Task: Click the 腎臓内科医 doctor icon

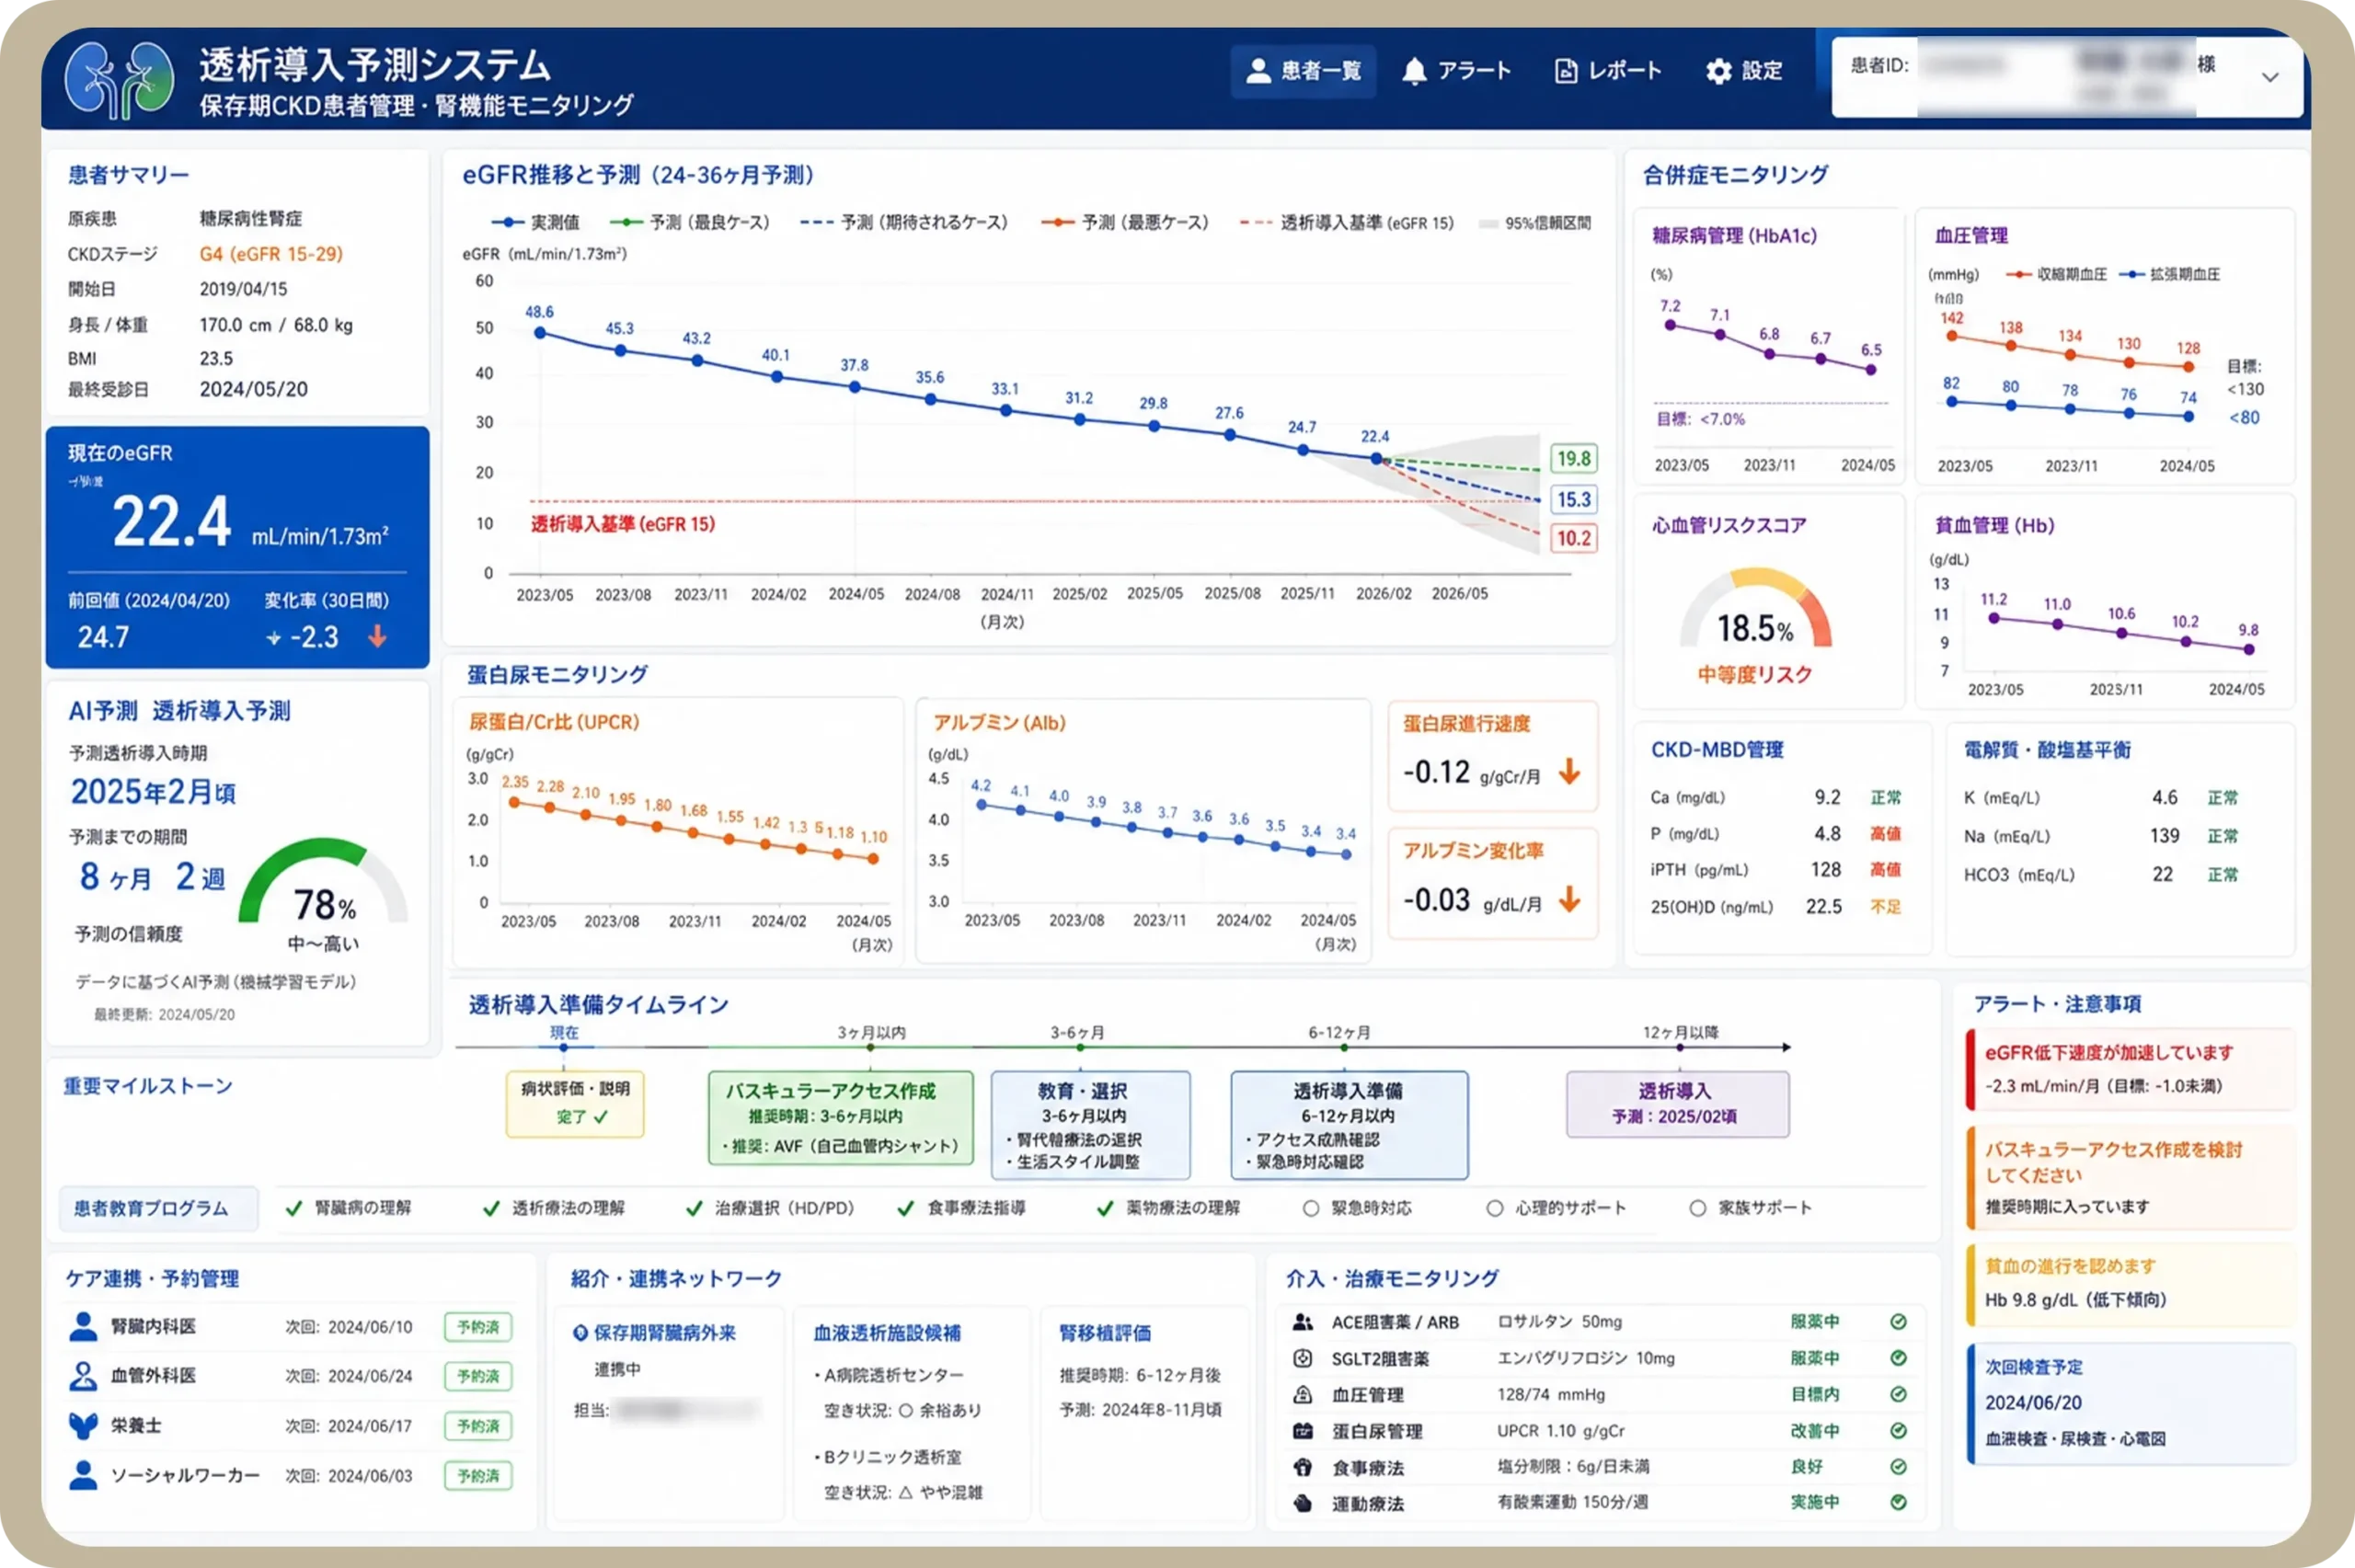Action: pos(83,1326)
